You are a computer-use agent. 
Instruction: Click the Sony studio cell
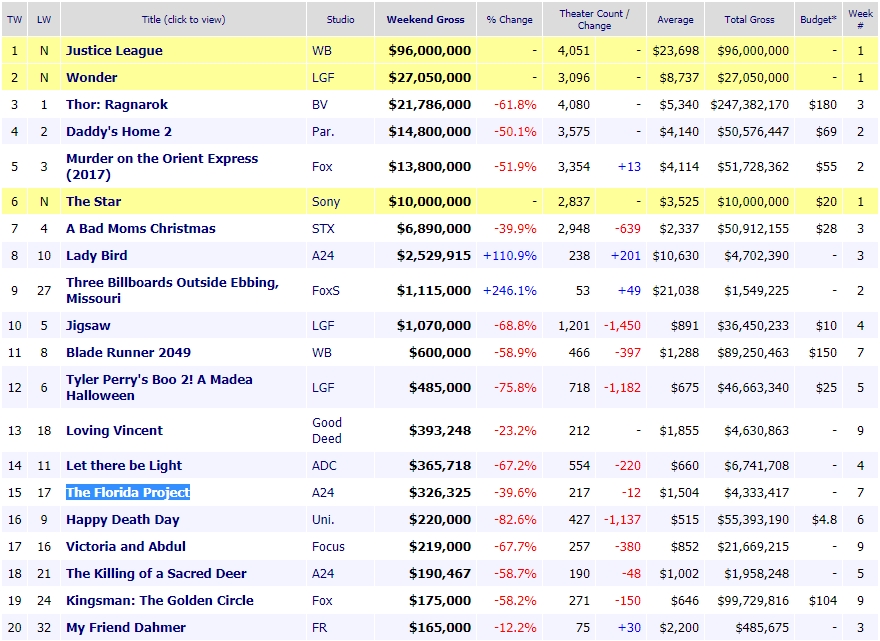click(x=326, y=202)
